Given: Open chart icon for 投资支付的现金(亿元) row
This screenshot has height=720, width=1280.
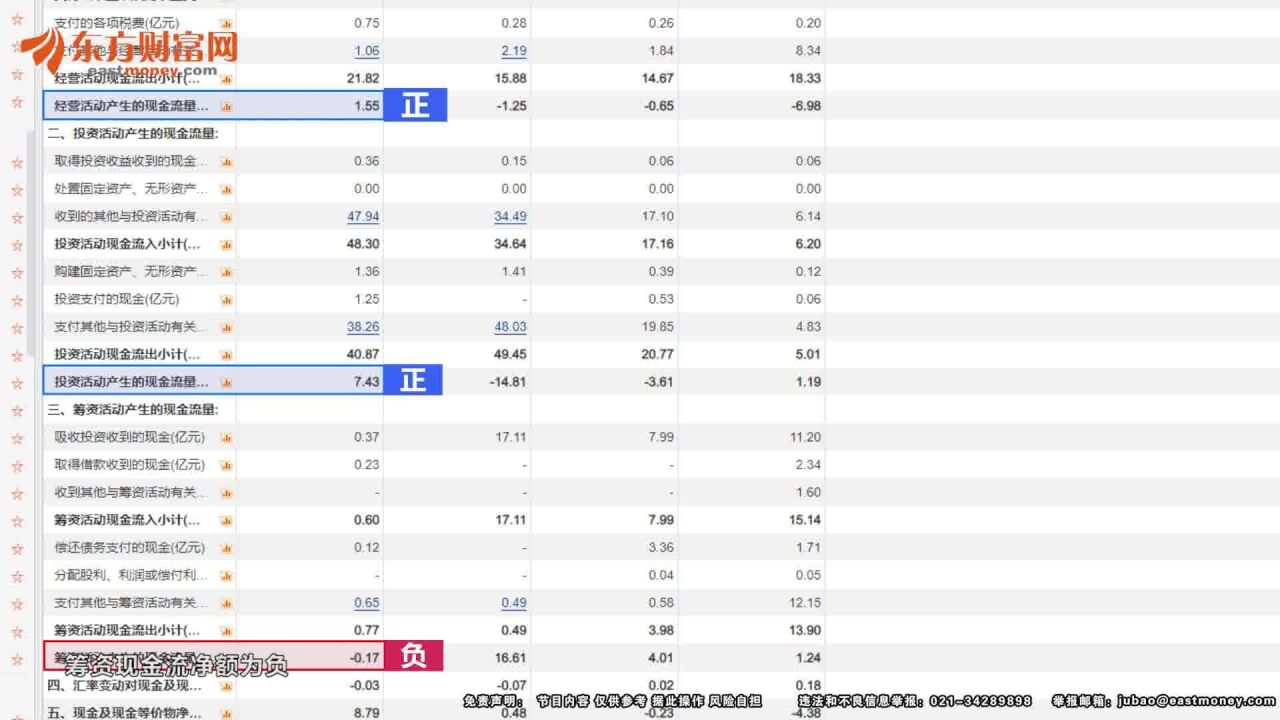Looking at the screenshot, I should [226, 300].
